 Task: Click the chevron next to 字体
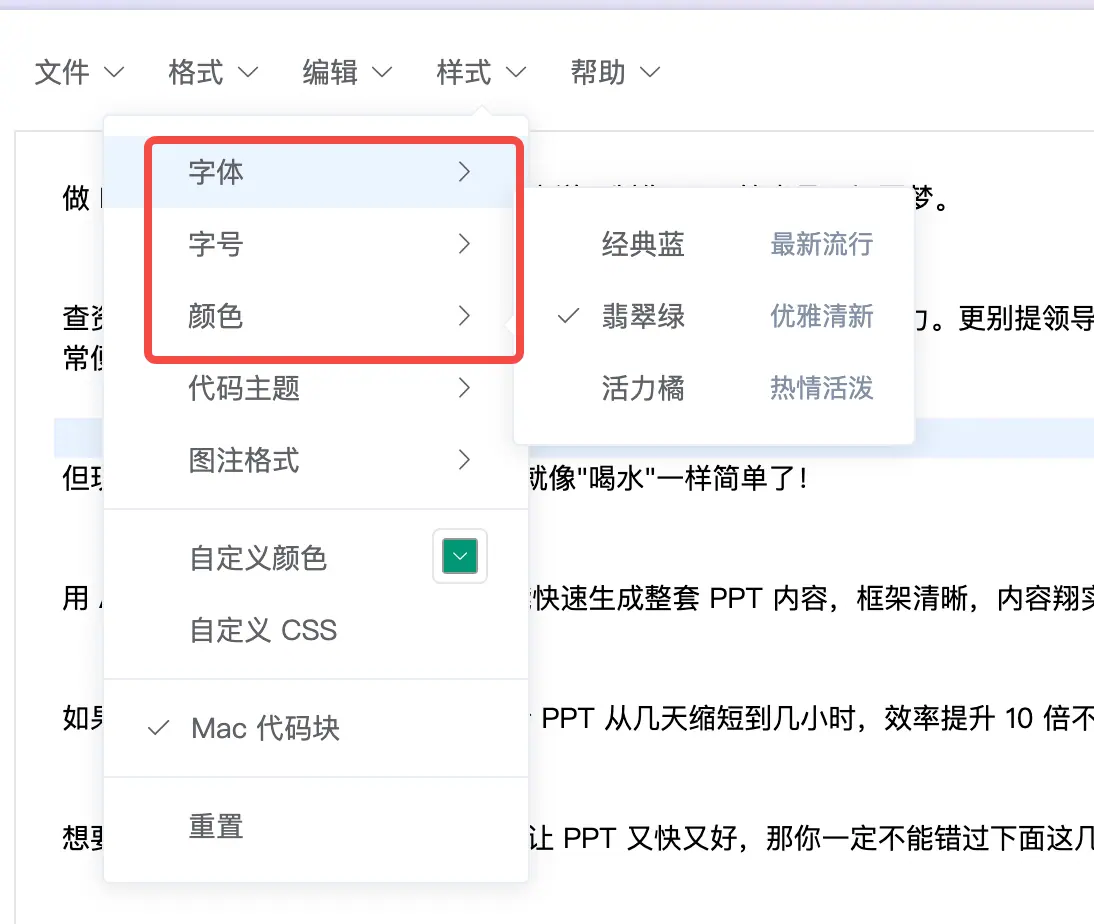click(464, 172)
